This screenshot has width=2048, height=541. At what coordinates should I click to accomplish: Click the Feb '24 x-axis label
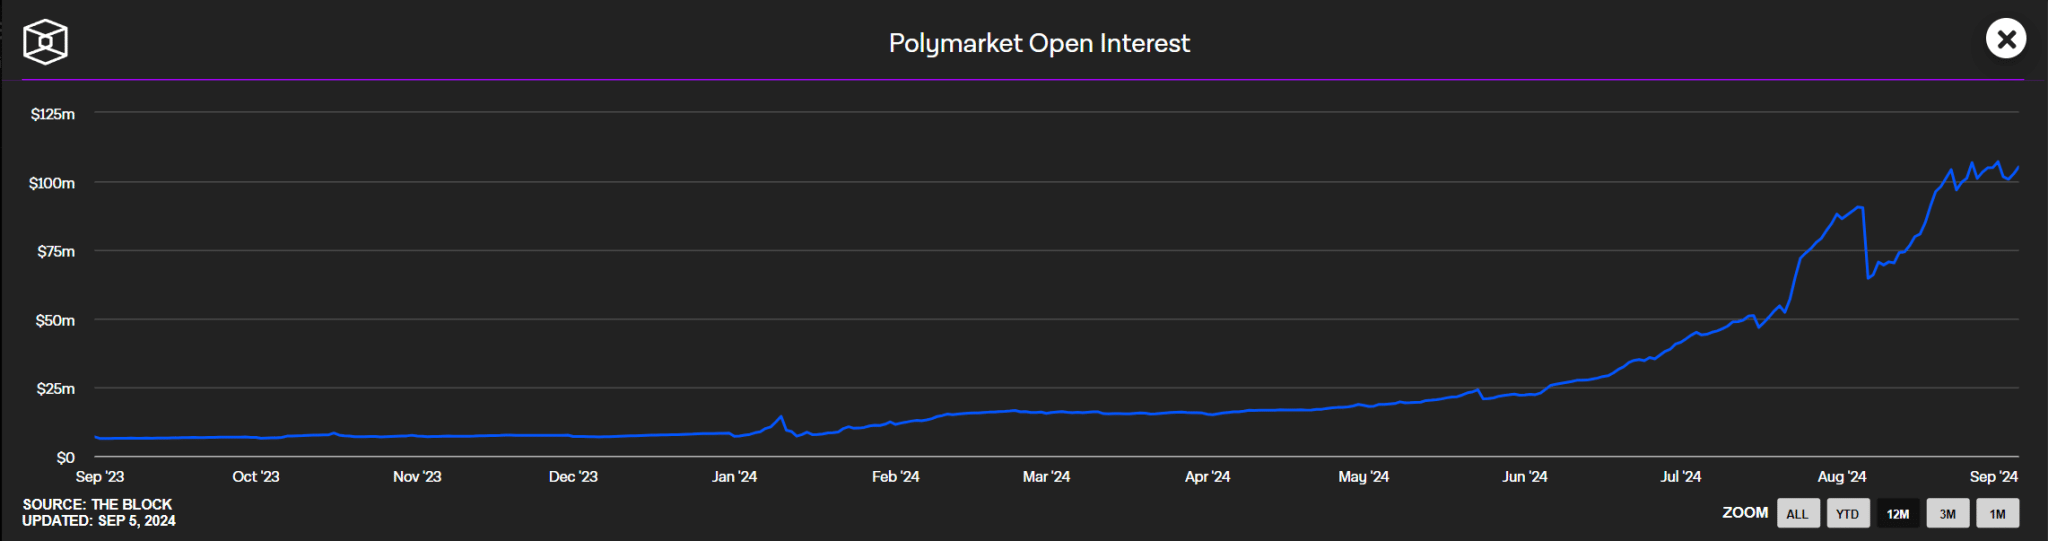895,476
